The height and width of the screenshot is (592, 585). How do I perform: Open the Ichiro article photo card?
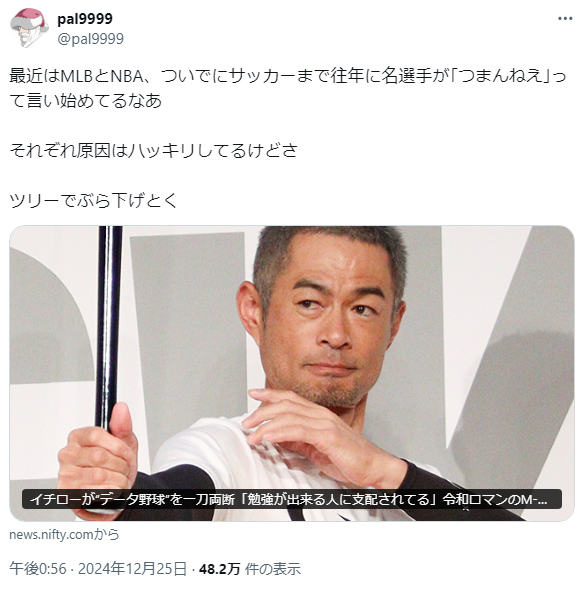292,373
